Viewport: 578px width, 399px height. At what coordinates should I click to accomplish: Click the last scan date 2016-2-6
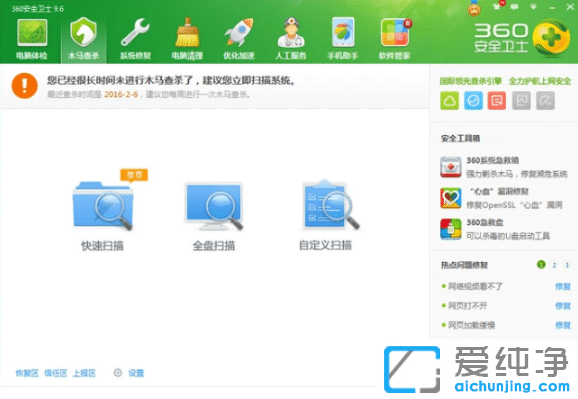click(121, 94)
